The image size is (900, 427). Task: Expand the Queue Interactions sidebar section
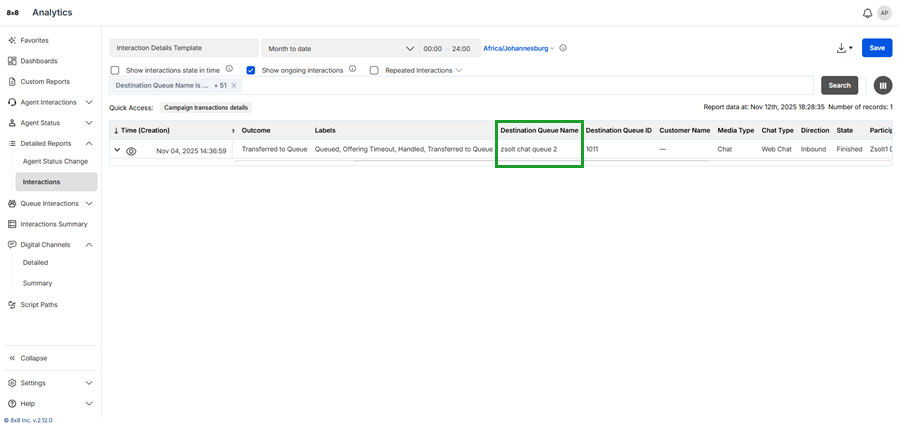(x=89, y=204)
